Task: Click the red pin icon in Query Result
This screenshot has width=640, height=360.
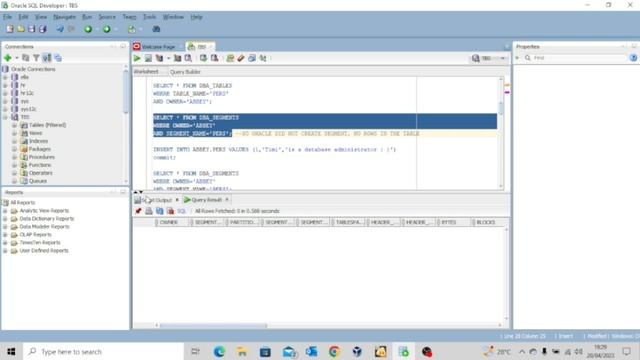Action: pyautogui.click(x=138, y=211)
